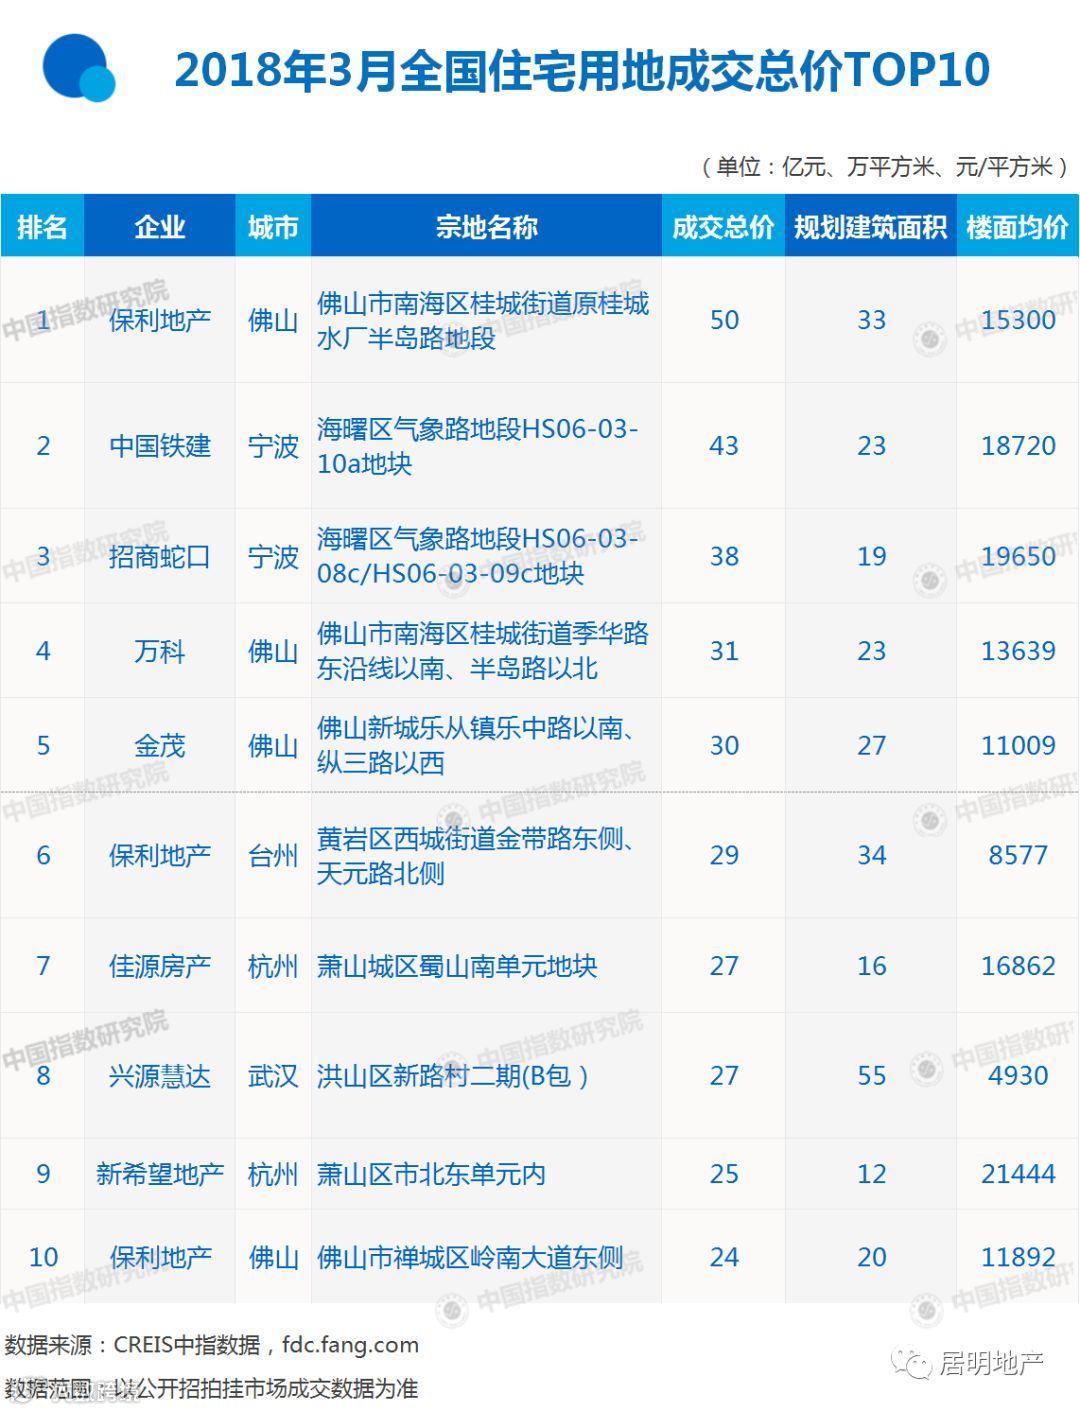Click planned area value 33
This screenshot has width=1080, height=1411.
871,320
